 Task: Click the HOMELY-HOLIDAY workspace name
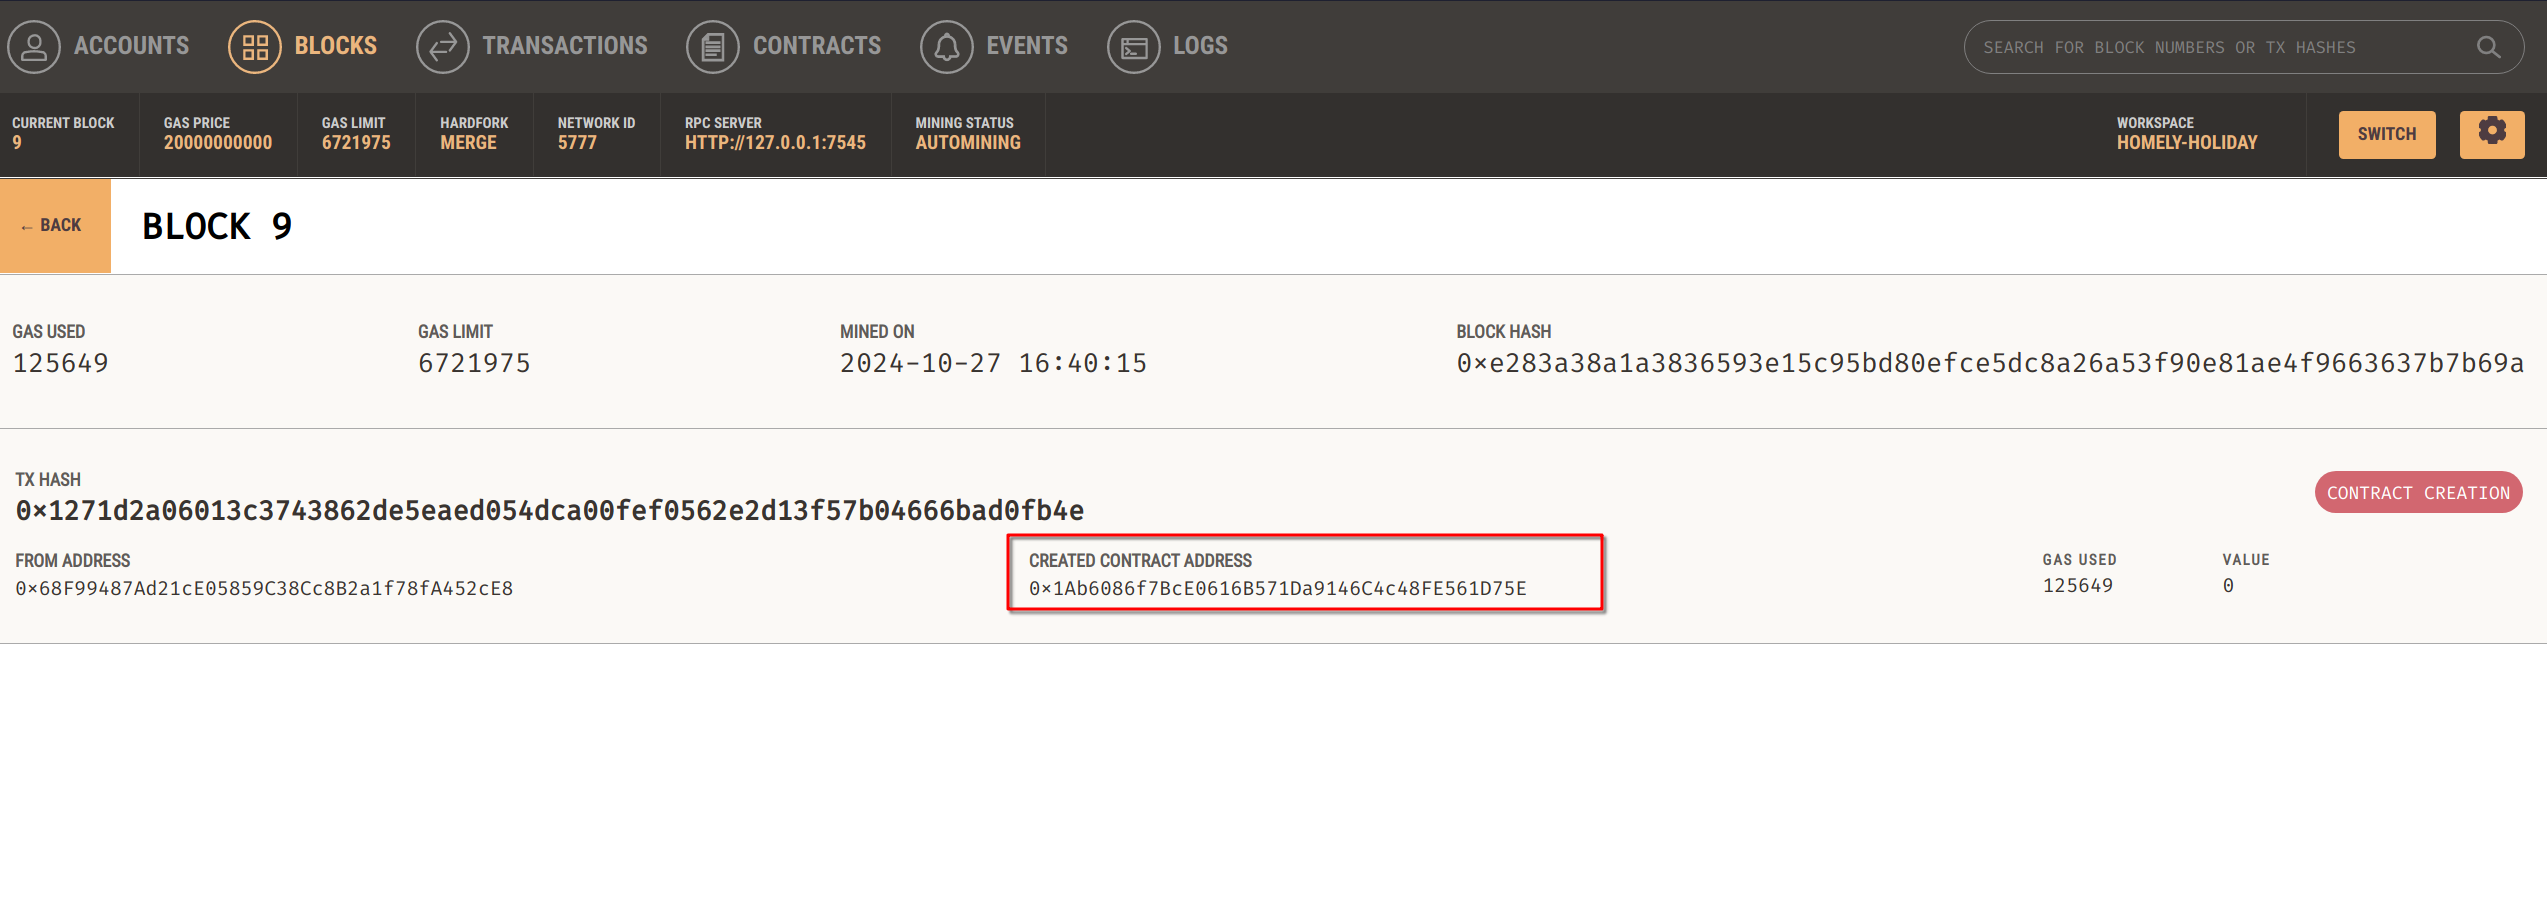point(2186,143)
